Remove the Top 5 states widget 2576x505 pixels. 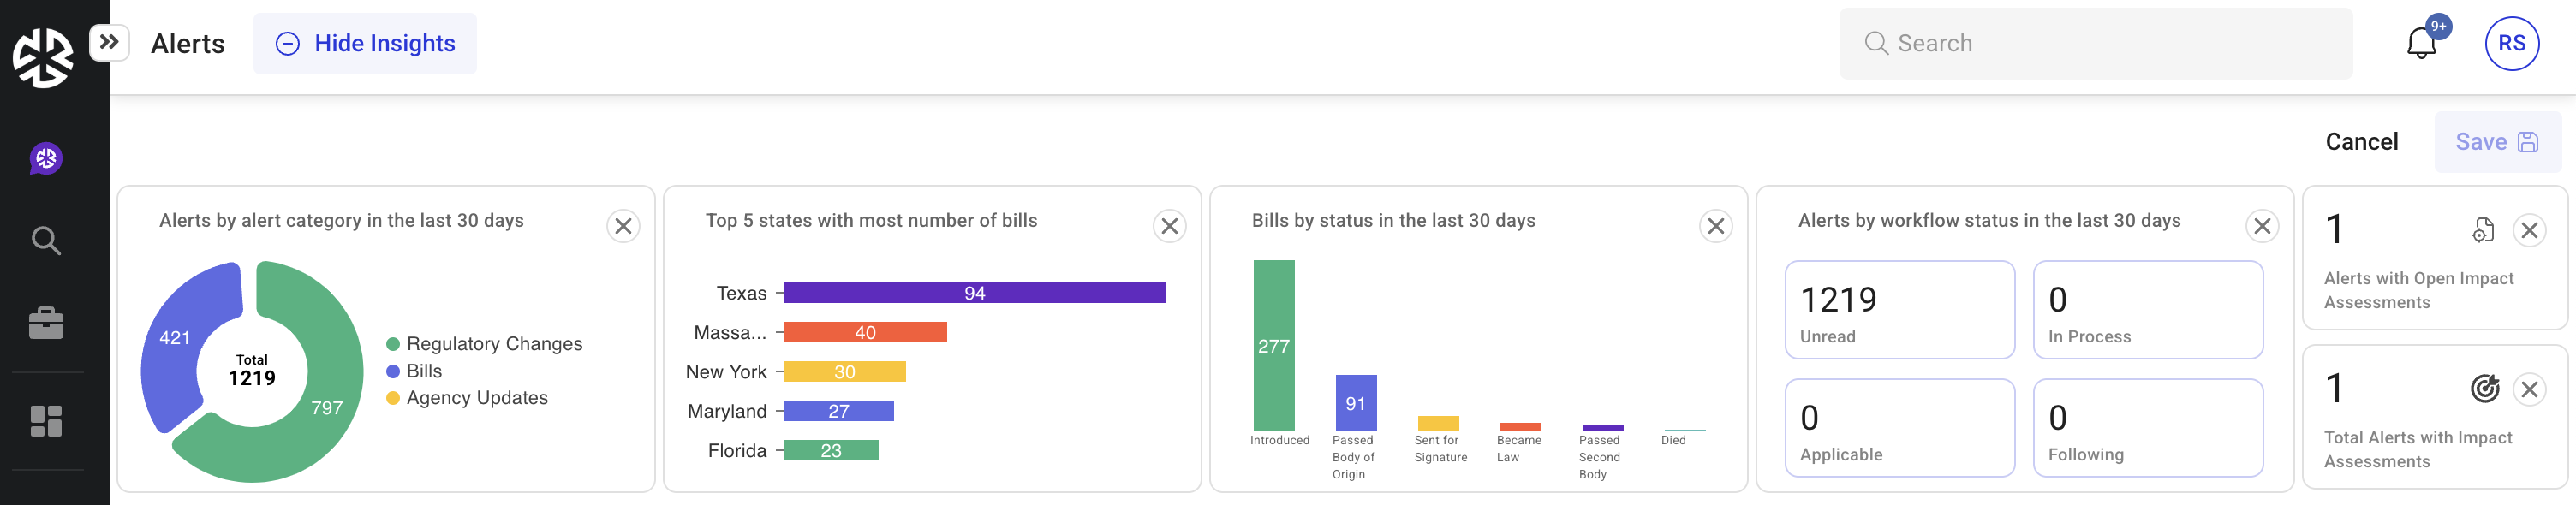(x=1169, y=226)
